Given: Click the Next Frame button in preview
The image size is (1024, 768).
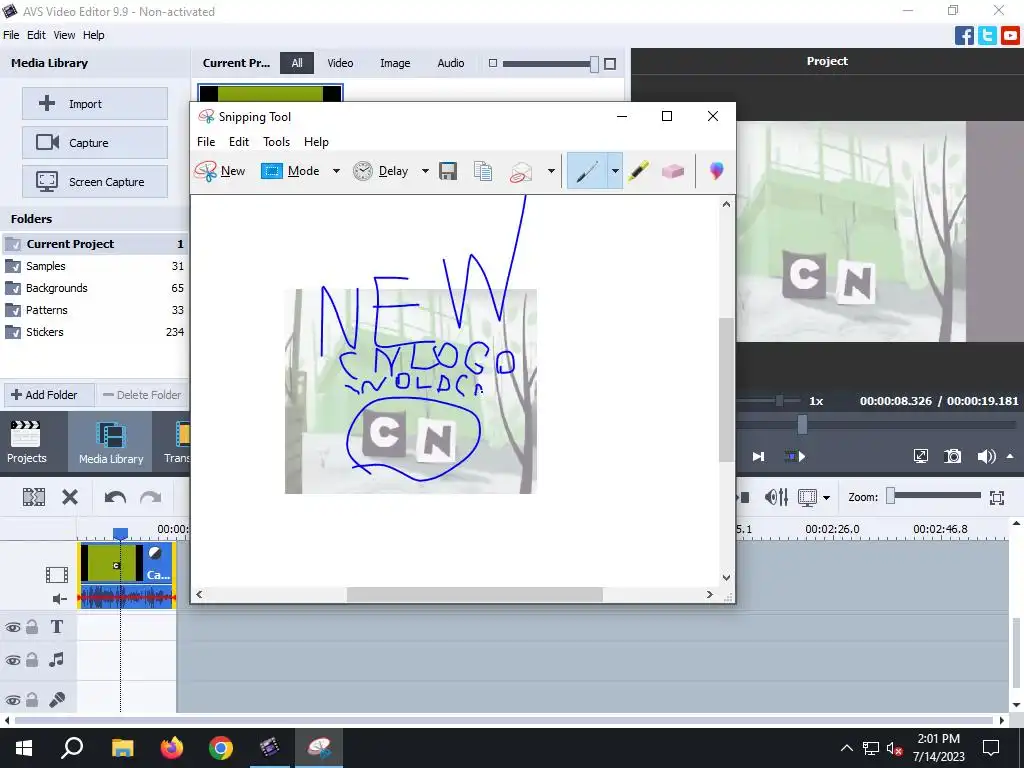Looking at the screenshot, I should pyautogui.click(x=758, y=456).
